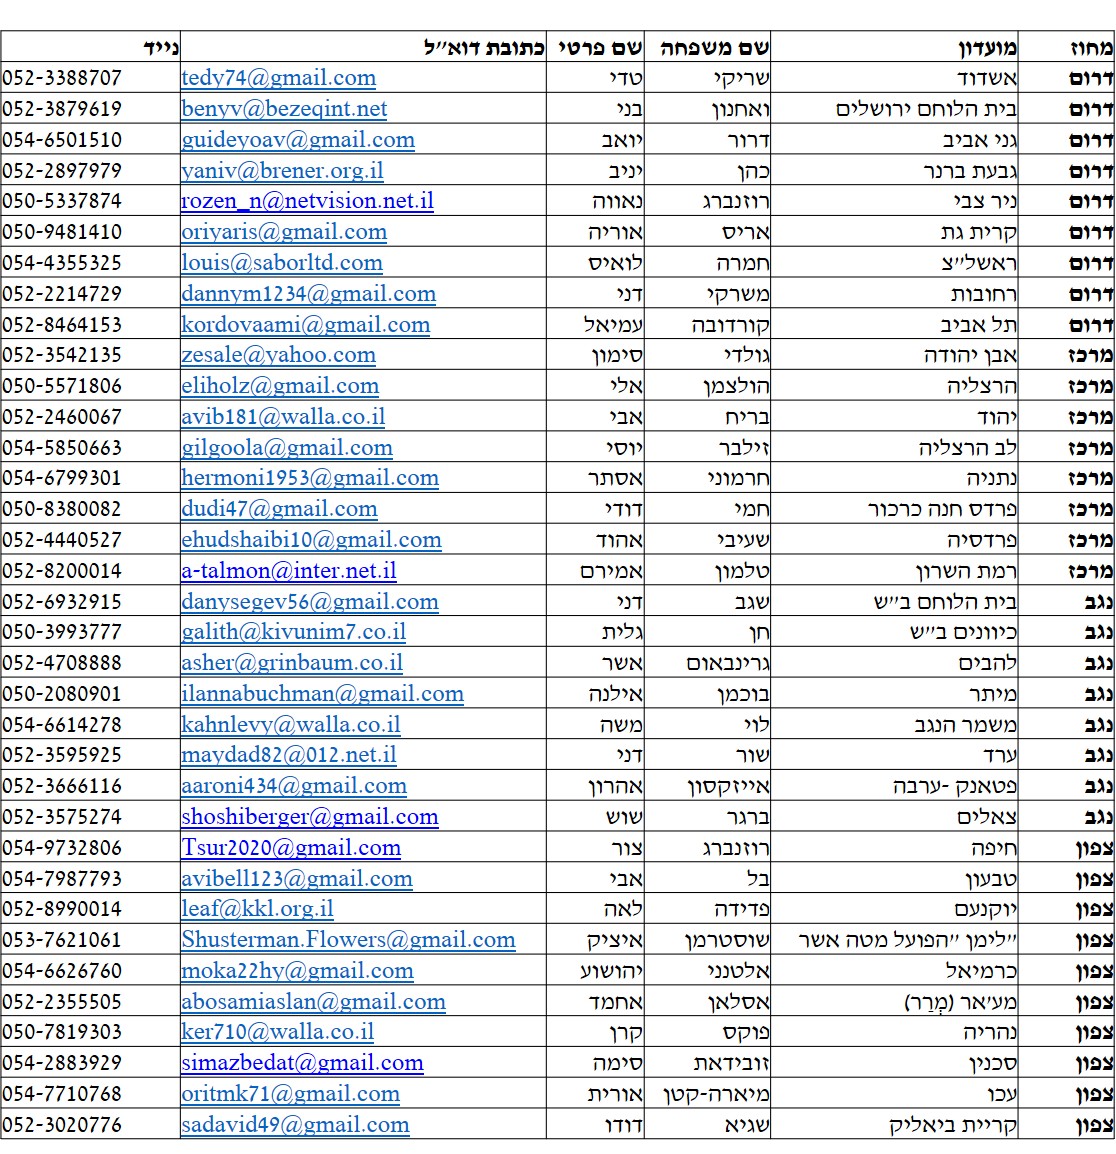
Task: Click the Tsur2020@gmail.com link
Action: click(291, 848)
